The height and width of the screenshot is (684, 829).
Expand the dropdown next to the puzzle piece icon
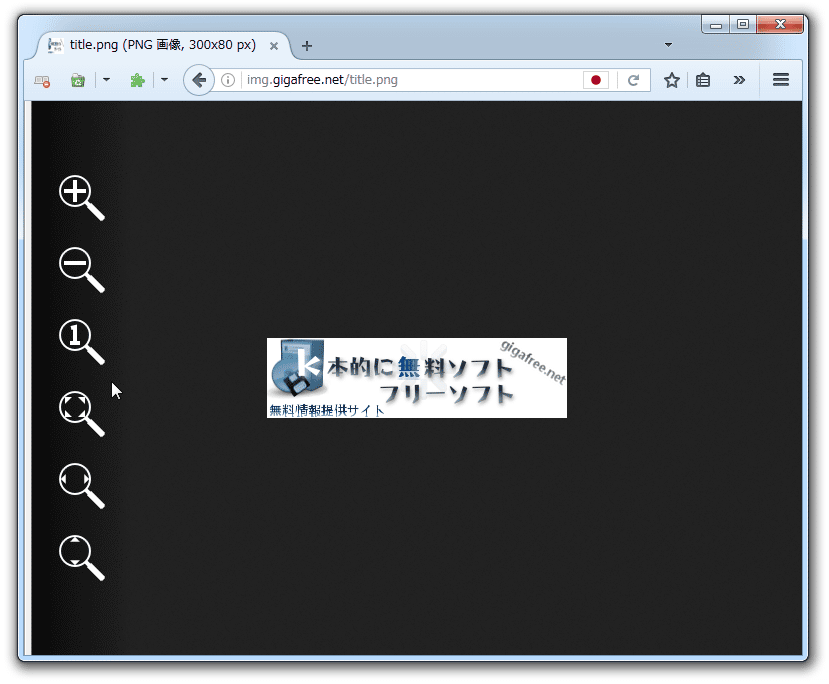(x=164, y=80)
